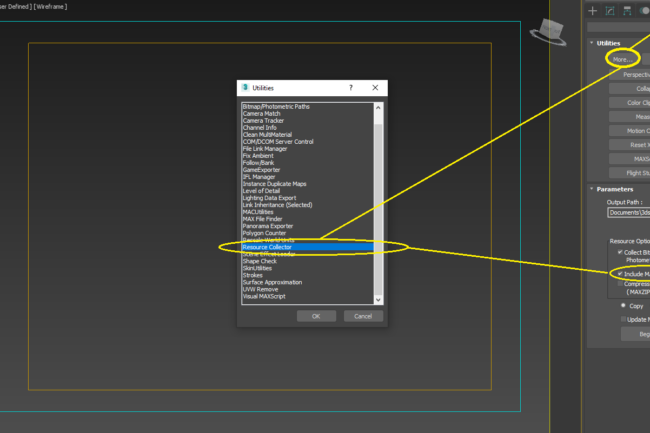Image resolution: width=650 pixels, height=433 pixels.
Task: Click OK in the Utilities dialog
Action: (316, 316)
